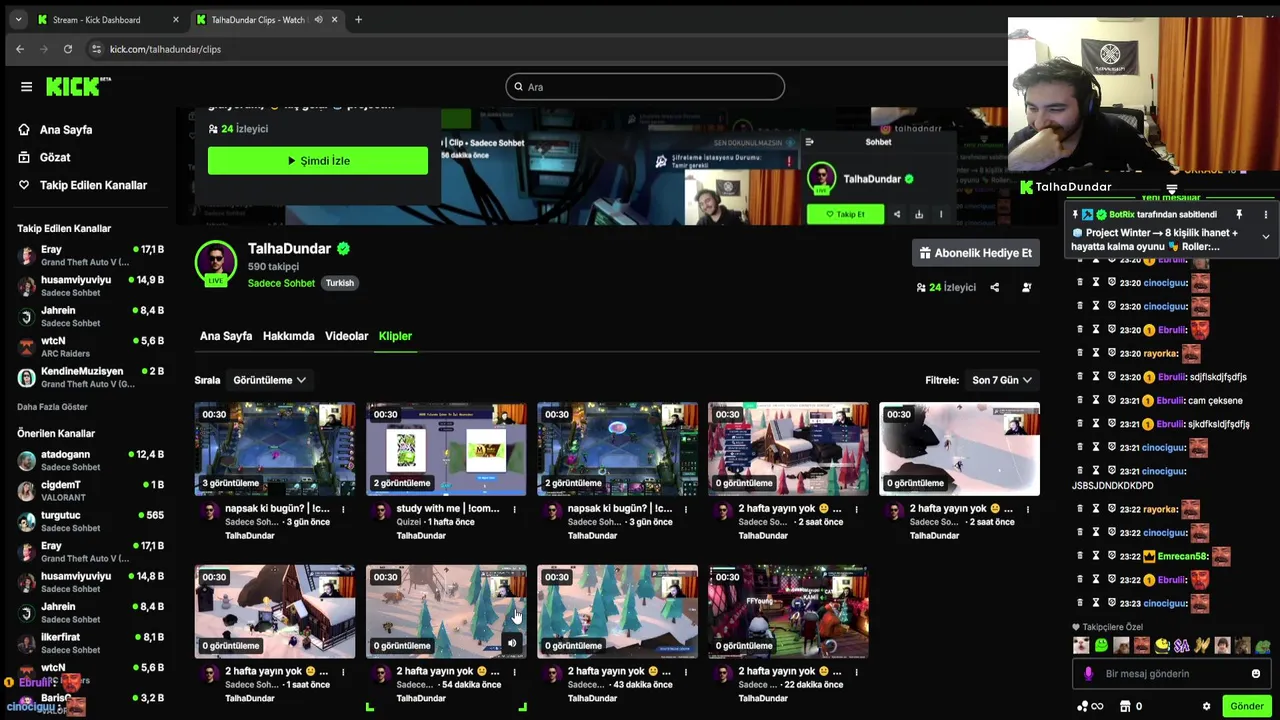Open chat settings gear icon
The image size is (1280, 720).
point(1207,706)
